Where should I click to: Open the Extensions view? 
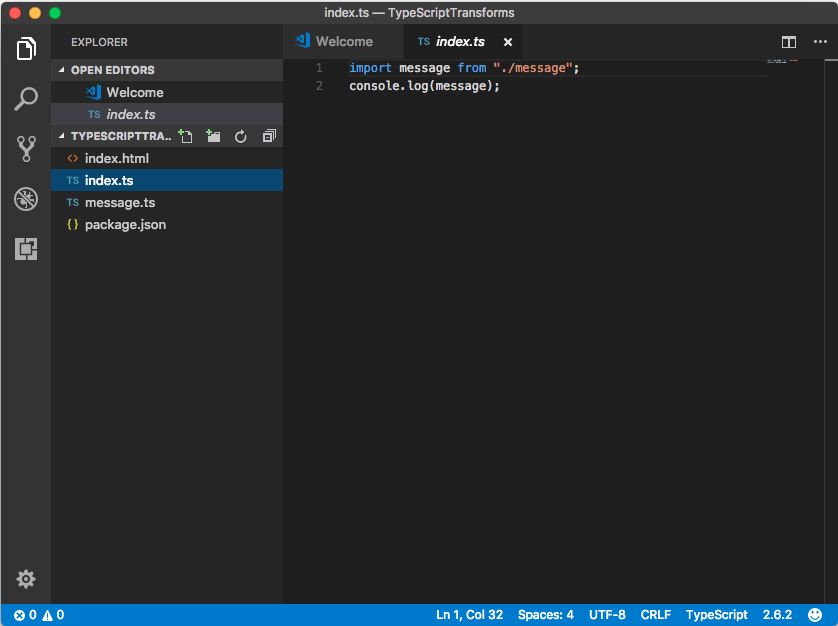click(x=26, y=249)
